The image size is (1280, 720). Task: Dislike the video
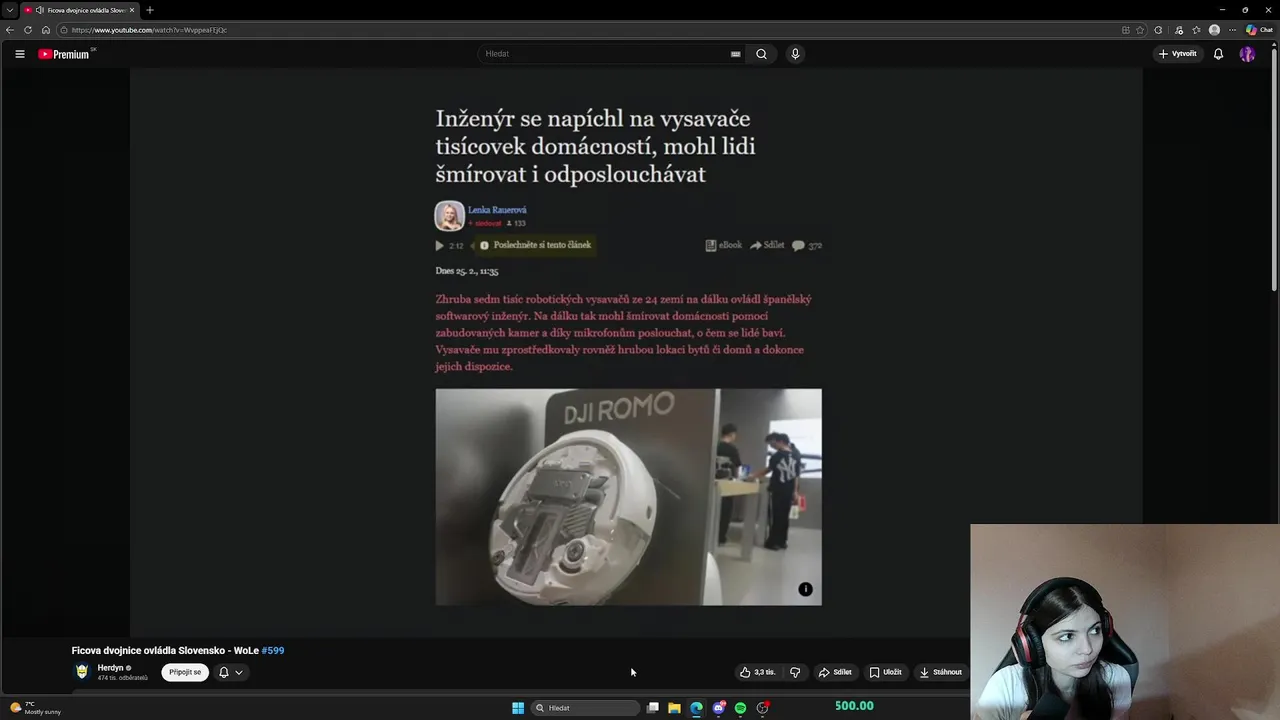point(795,672)
